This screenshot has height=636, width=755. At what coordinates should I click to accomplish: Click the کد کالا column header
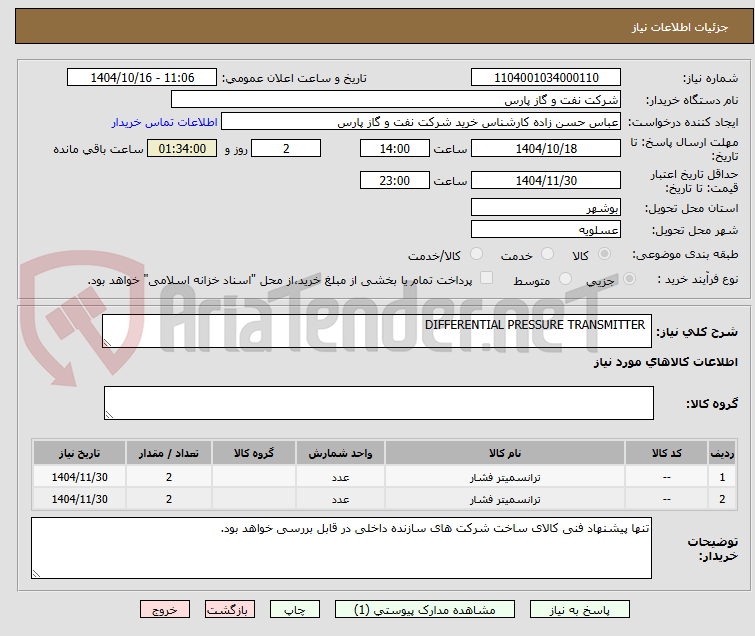[x=666, y=453]
